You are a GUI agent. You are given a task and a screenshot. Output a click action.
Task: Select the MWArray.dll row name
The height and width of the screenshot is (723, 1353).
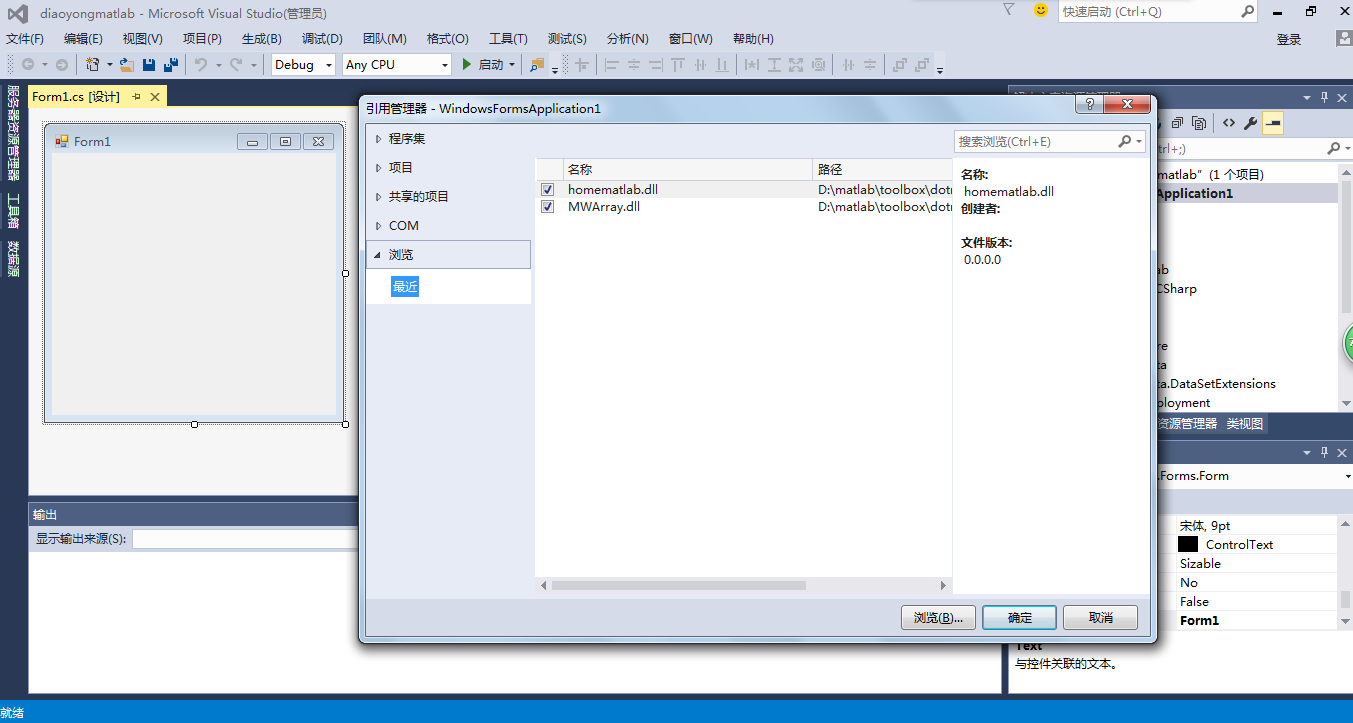click(604, 207)
